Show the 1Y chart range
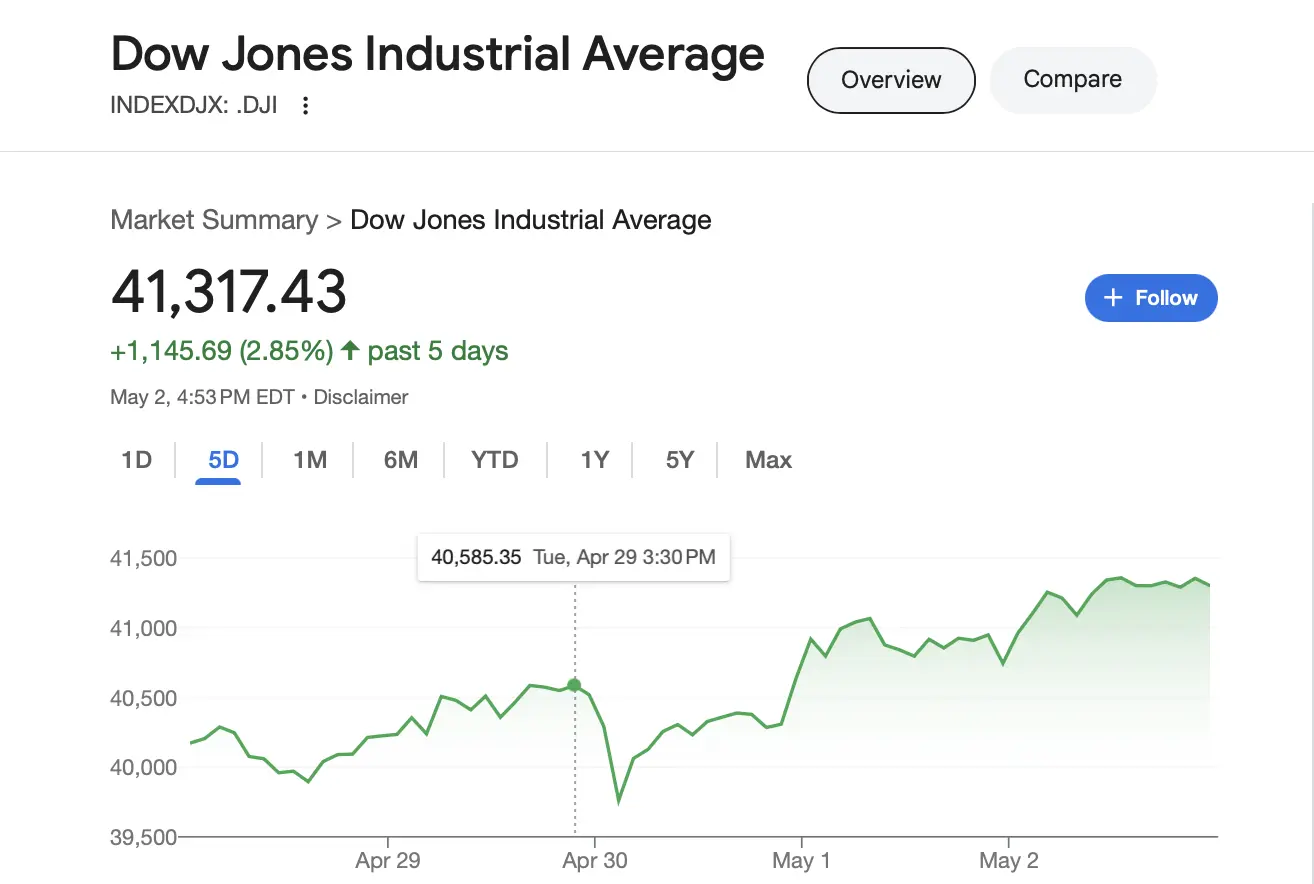The image size is (1314, 884). [x=594, y=460]
